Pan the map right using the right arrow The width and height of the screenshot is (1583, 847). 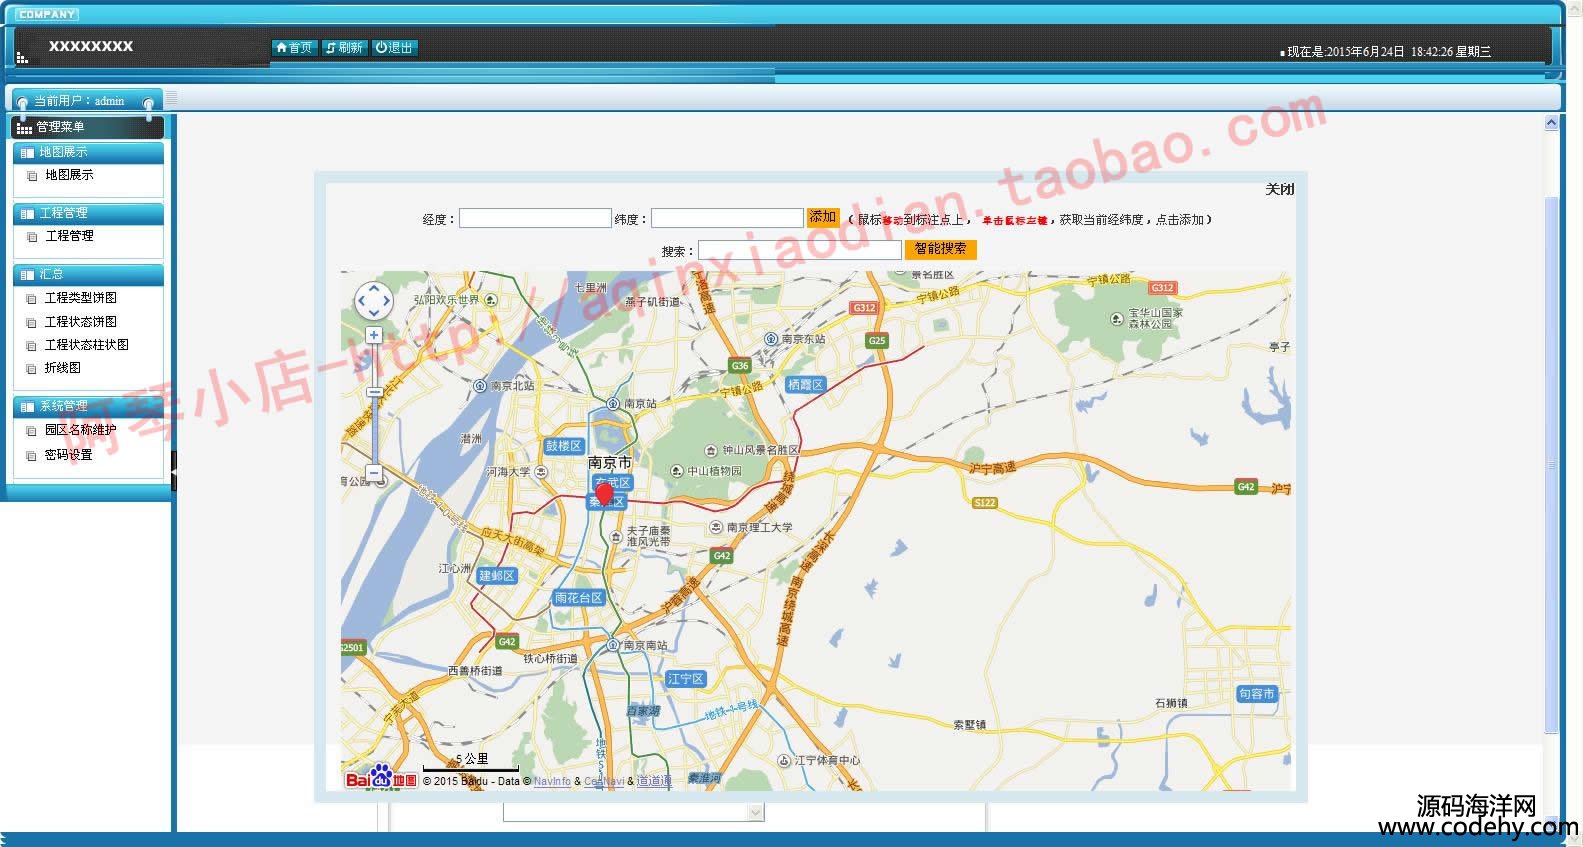(x=387, y=300)
